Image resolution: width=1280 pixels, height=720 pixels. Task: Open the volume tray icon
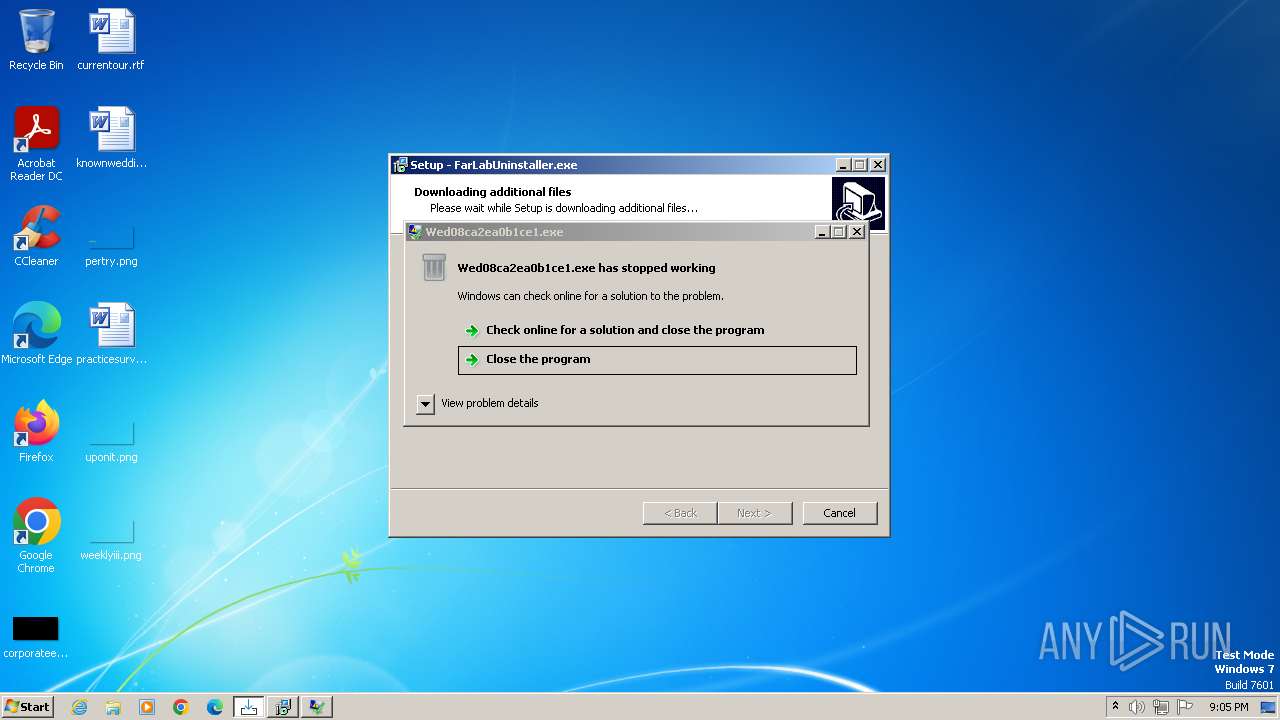(x=1137, y=707)
